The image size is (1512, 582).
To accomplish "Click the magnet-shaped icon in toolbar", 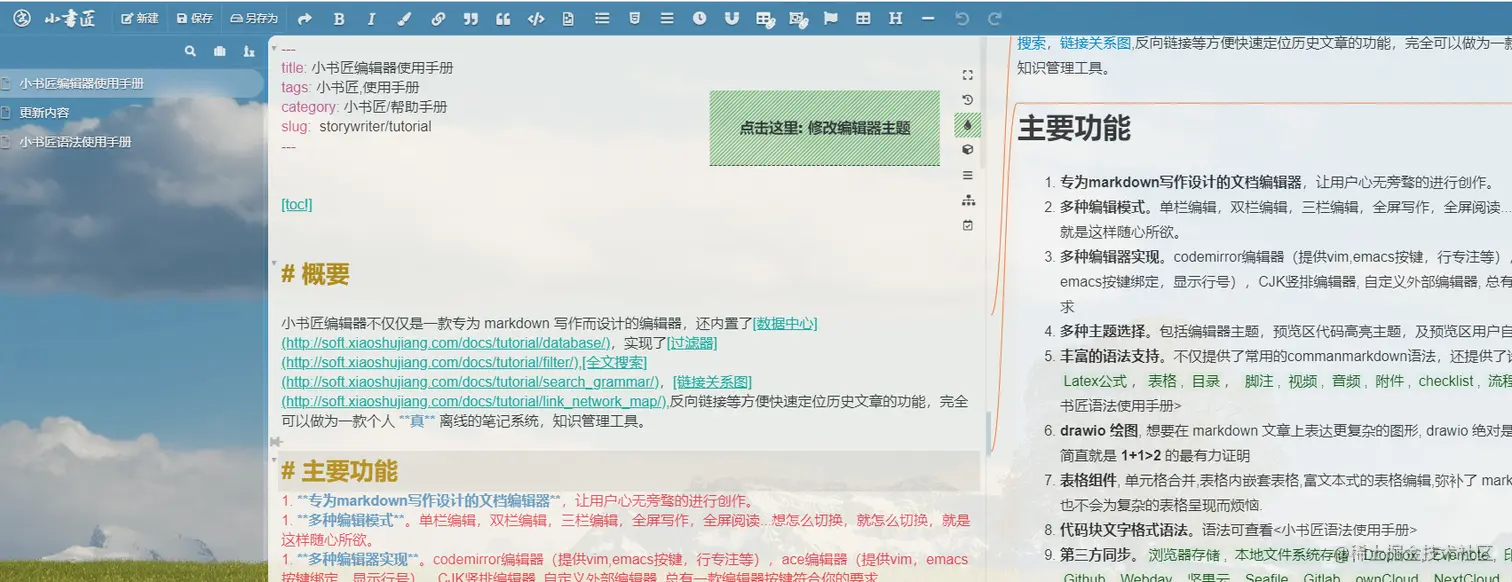I will tap(732, 19).
